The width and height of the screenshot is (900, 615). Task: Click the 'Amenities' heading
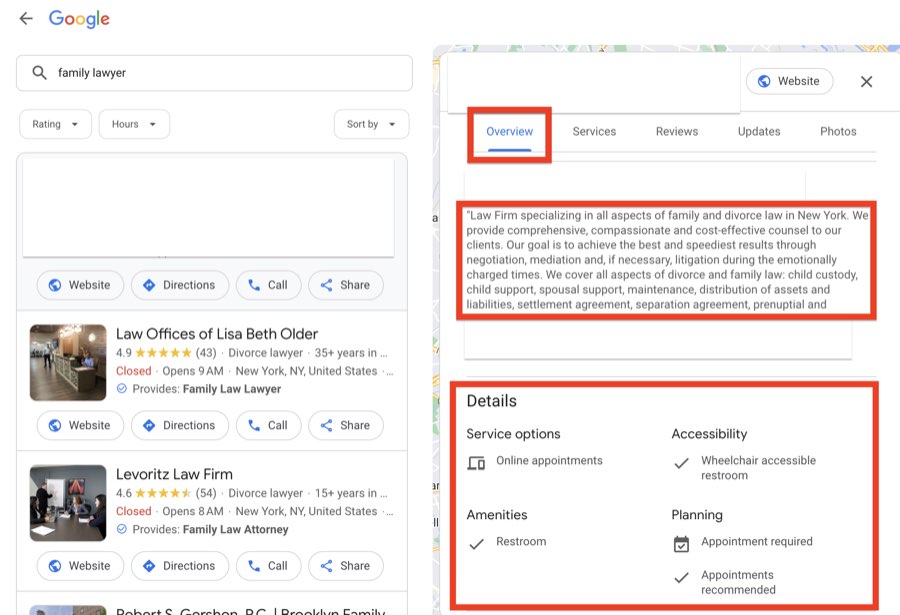(496, 515)
